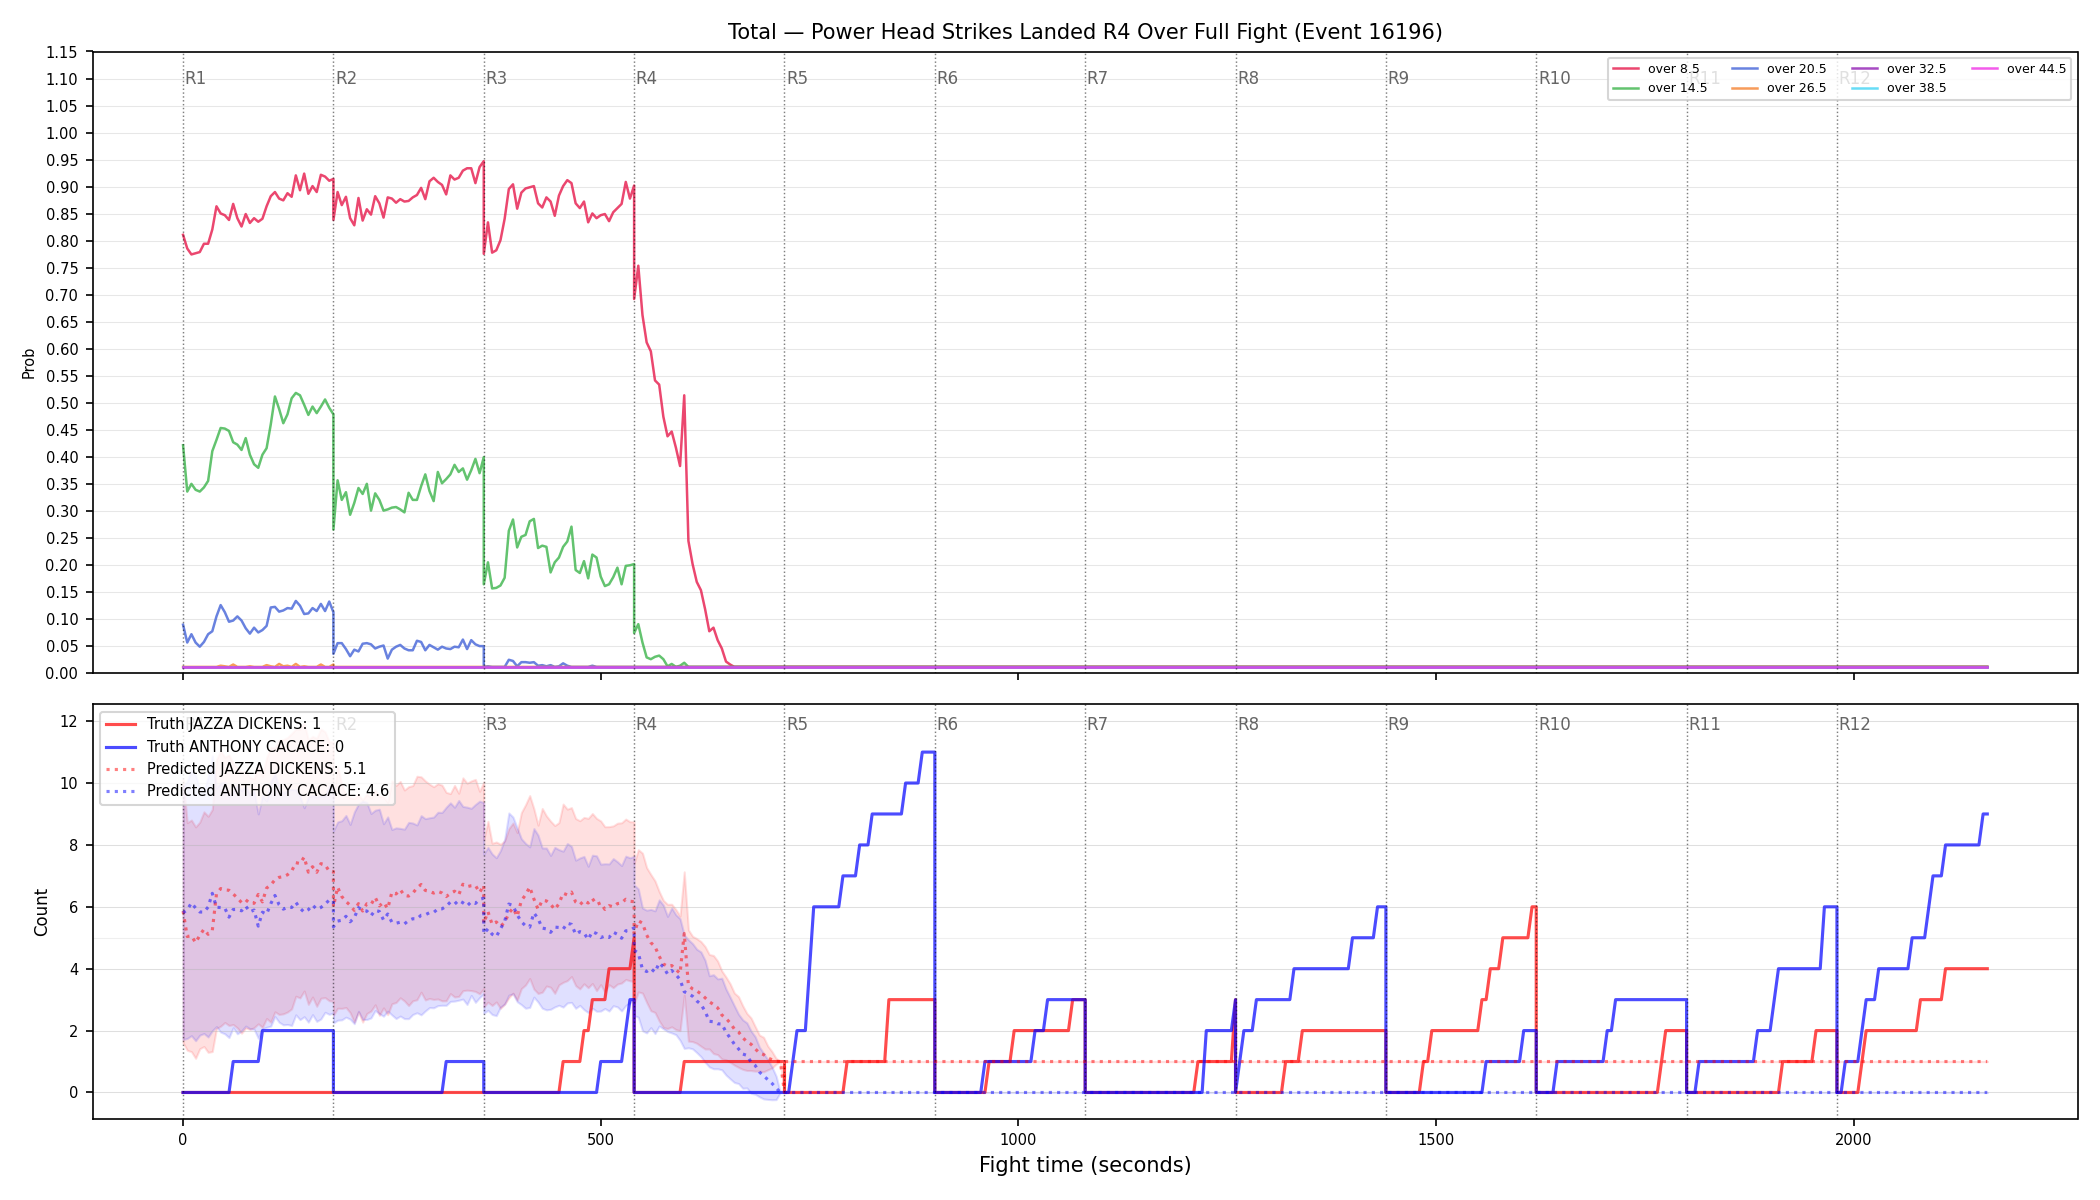Screen dimensions: 2100x1200
Task: Click the 1500 tick on the time axis
Action: (x=1436, y=1139)
